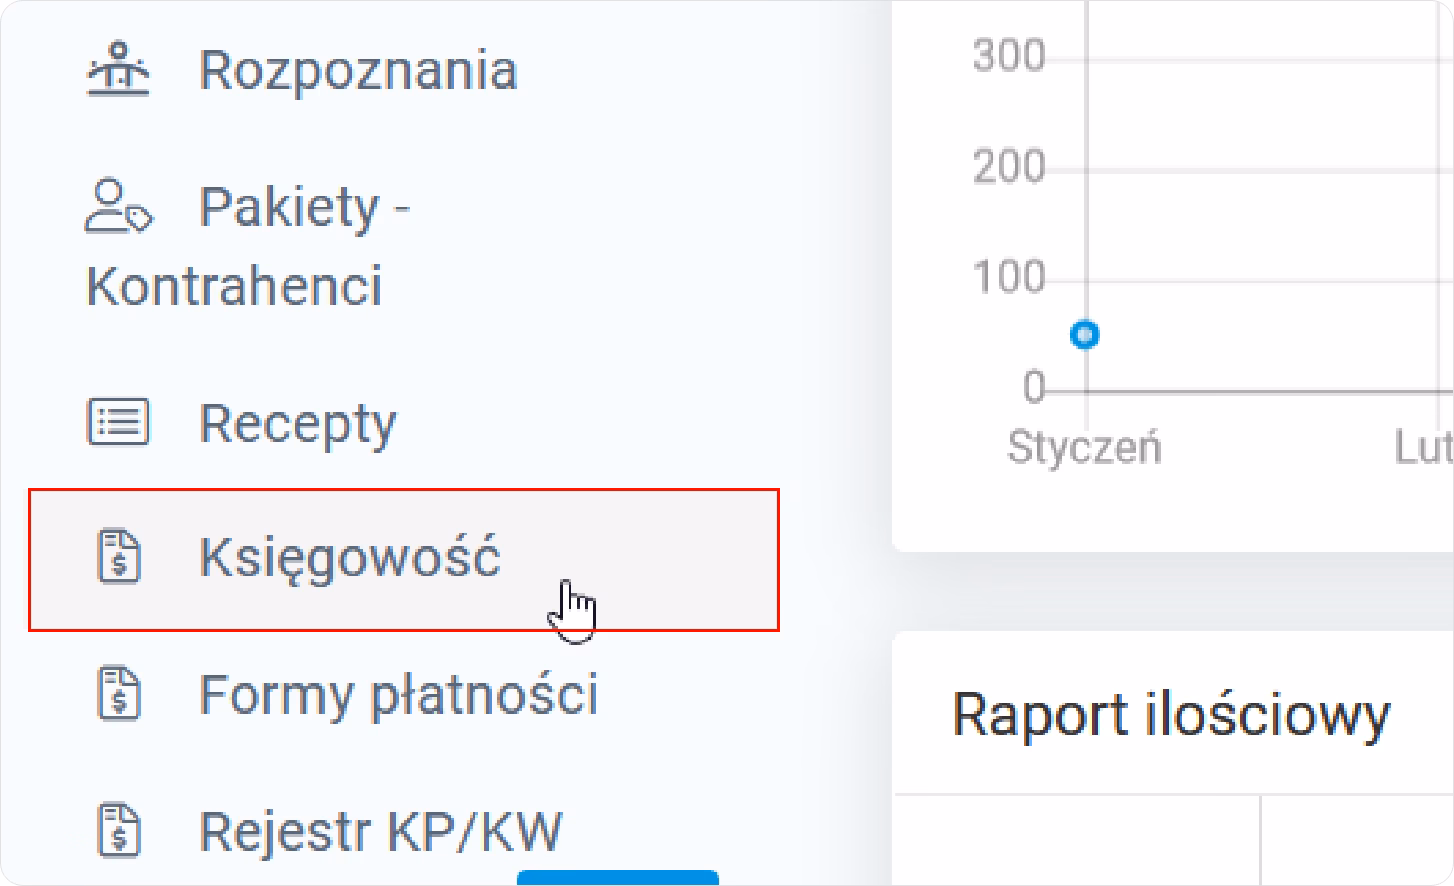Viewport: 1454px width, 886px height.
Task: Click the blue button at the bottom
Action: click(x=617, y=880)
